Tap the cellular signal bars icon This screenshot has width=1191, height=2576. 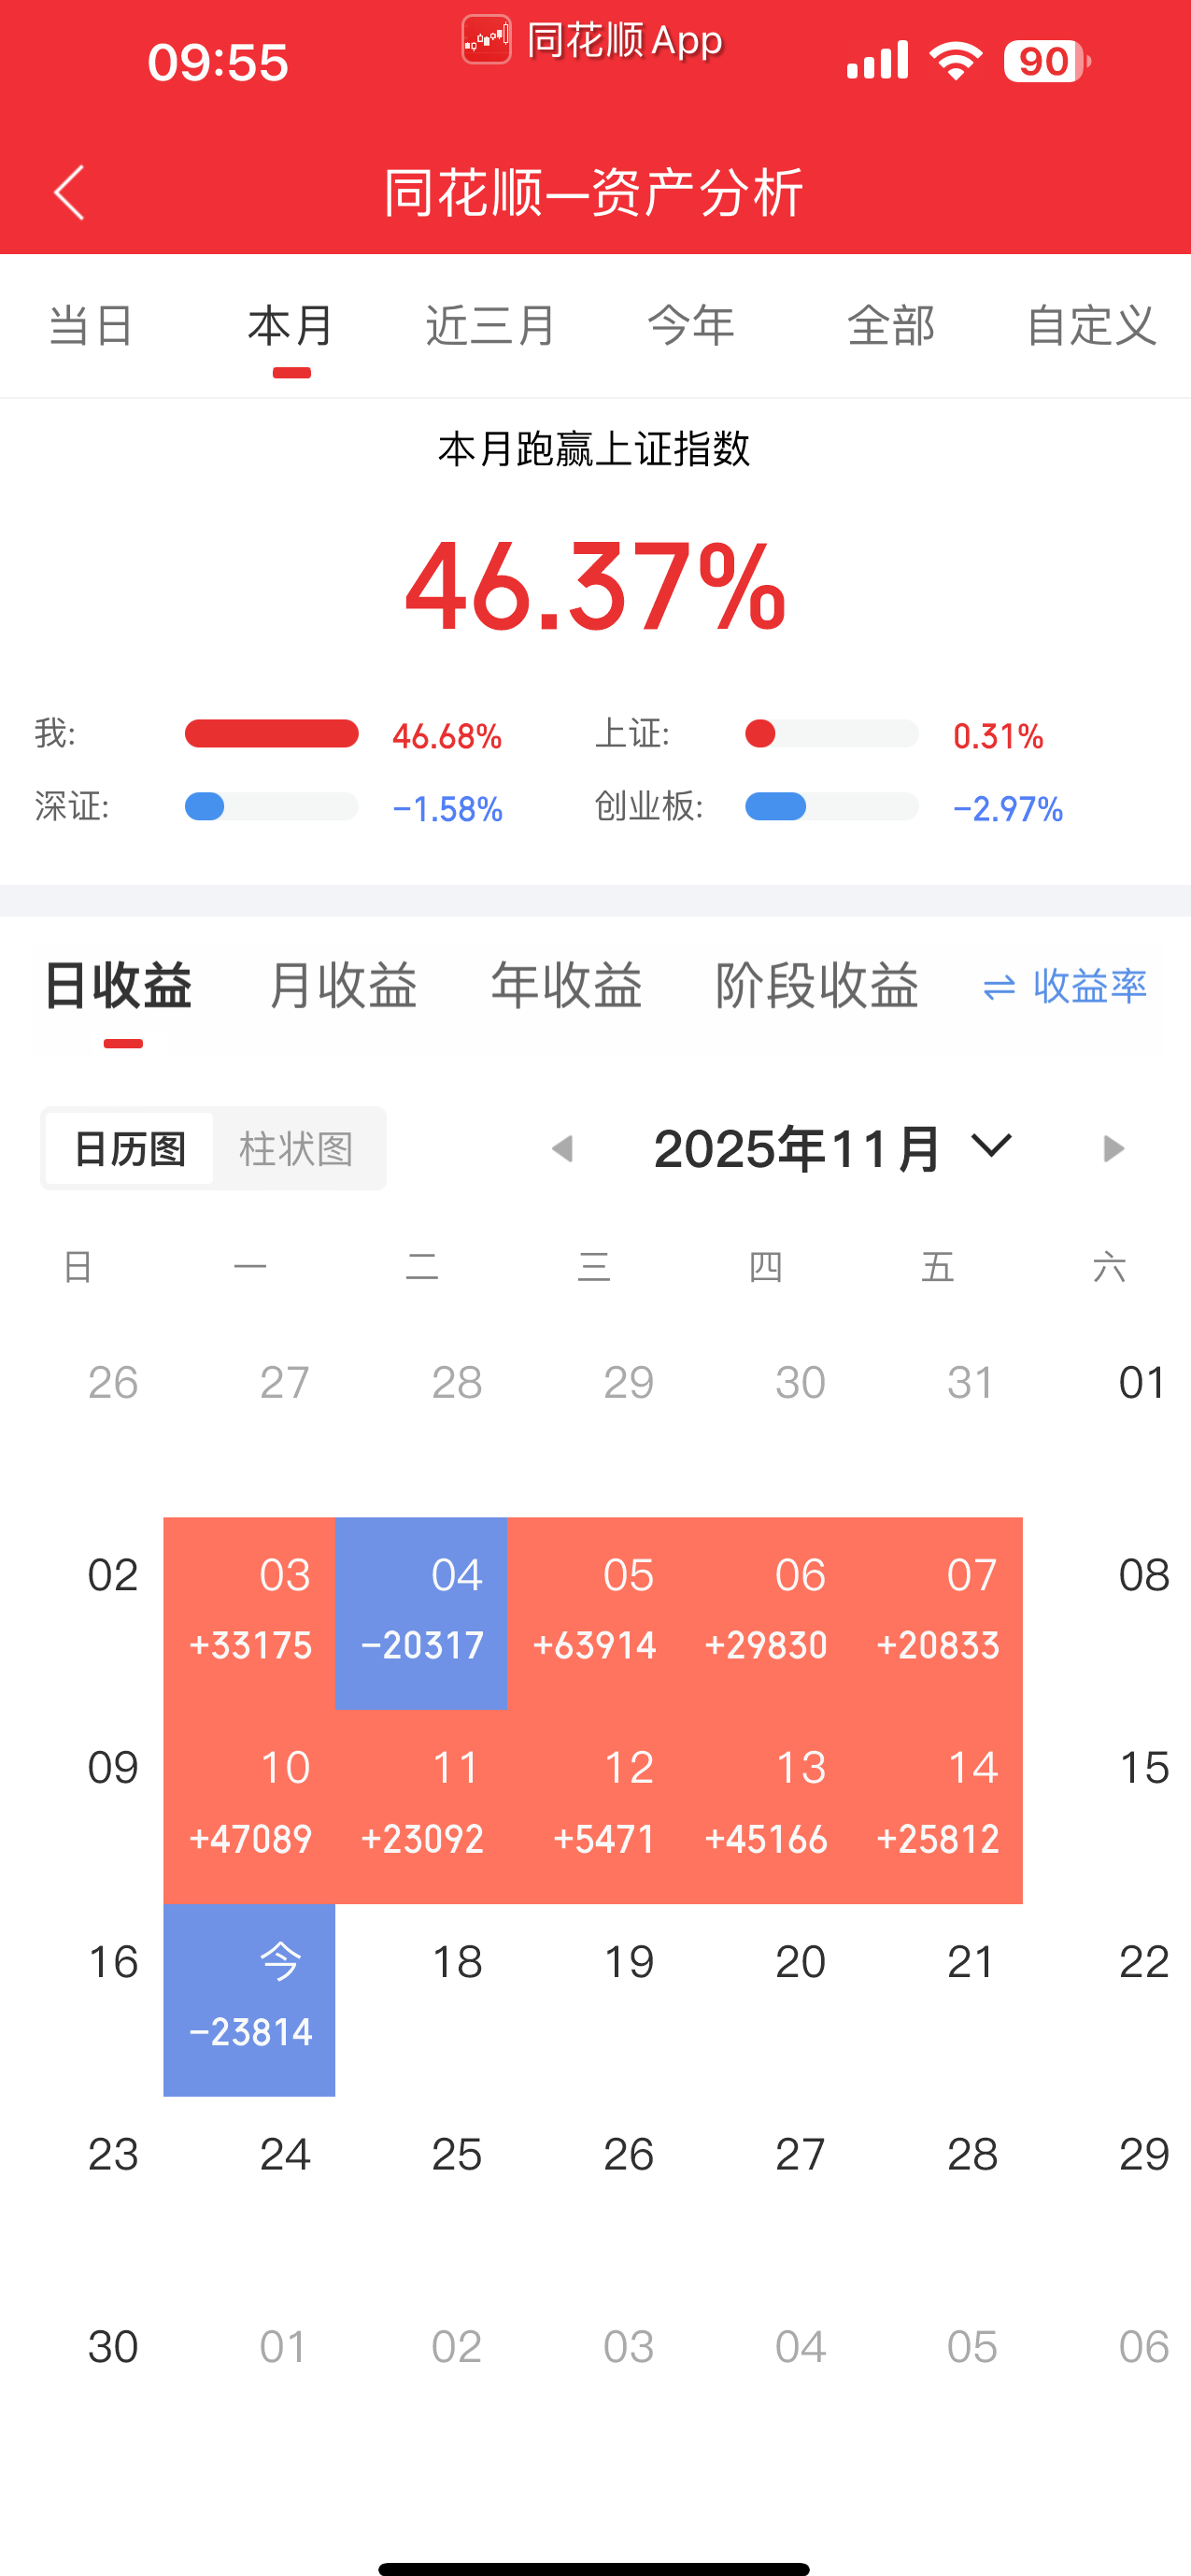(877, 61)
